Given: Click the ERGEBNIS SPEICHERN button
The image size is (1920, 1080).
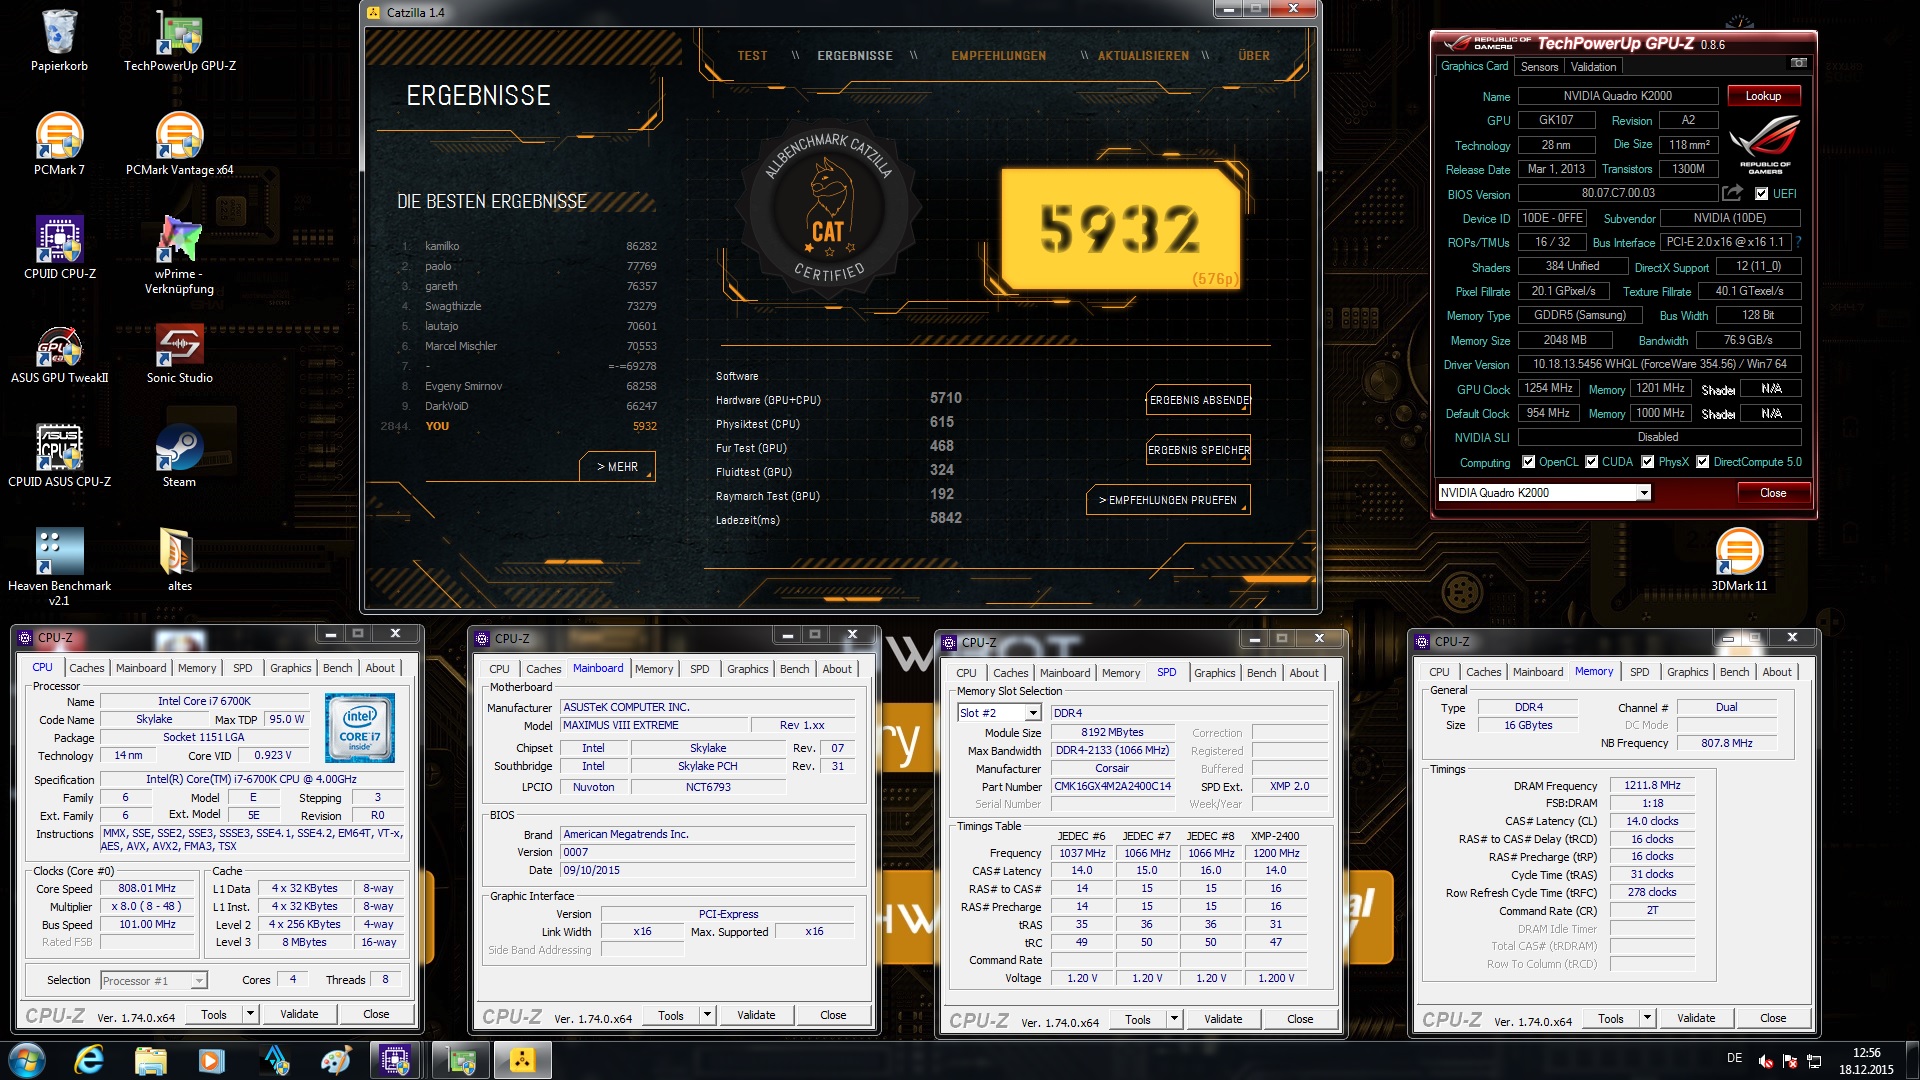Looking at the screenshot, I should click(1198, 450).
